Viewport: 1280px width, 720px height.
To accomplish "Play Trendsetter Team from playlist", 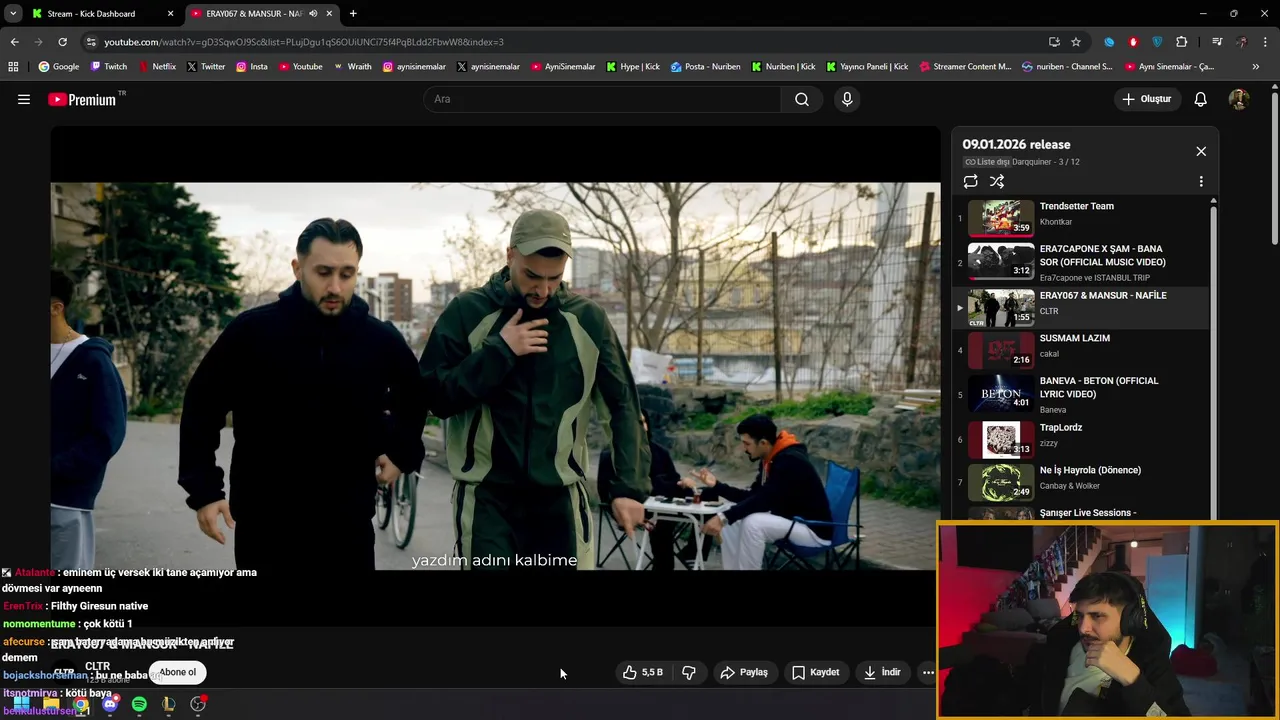I will 1081,216.
